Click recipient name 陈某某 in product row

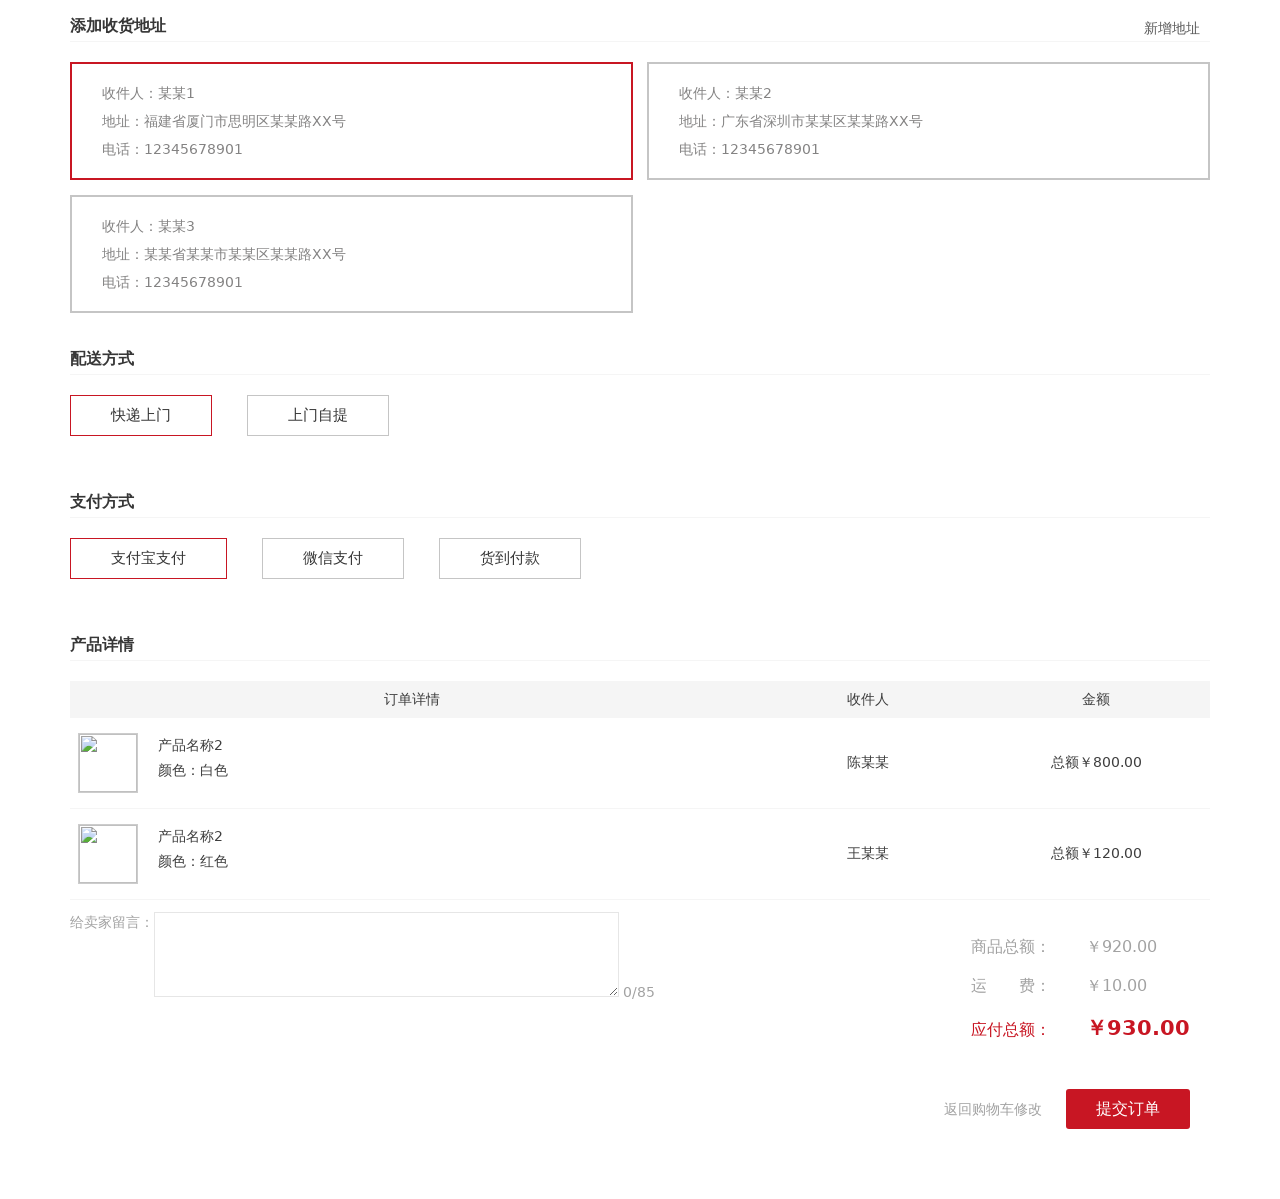(867, 762)
